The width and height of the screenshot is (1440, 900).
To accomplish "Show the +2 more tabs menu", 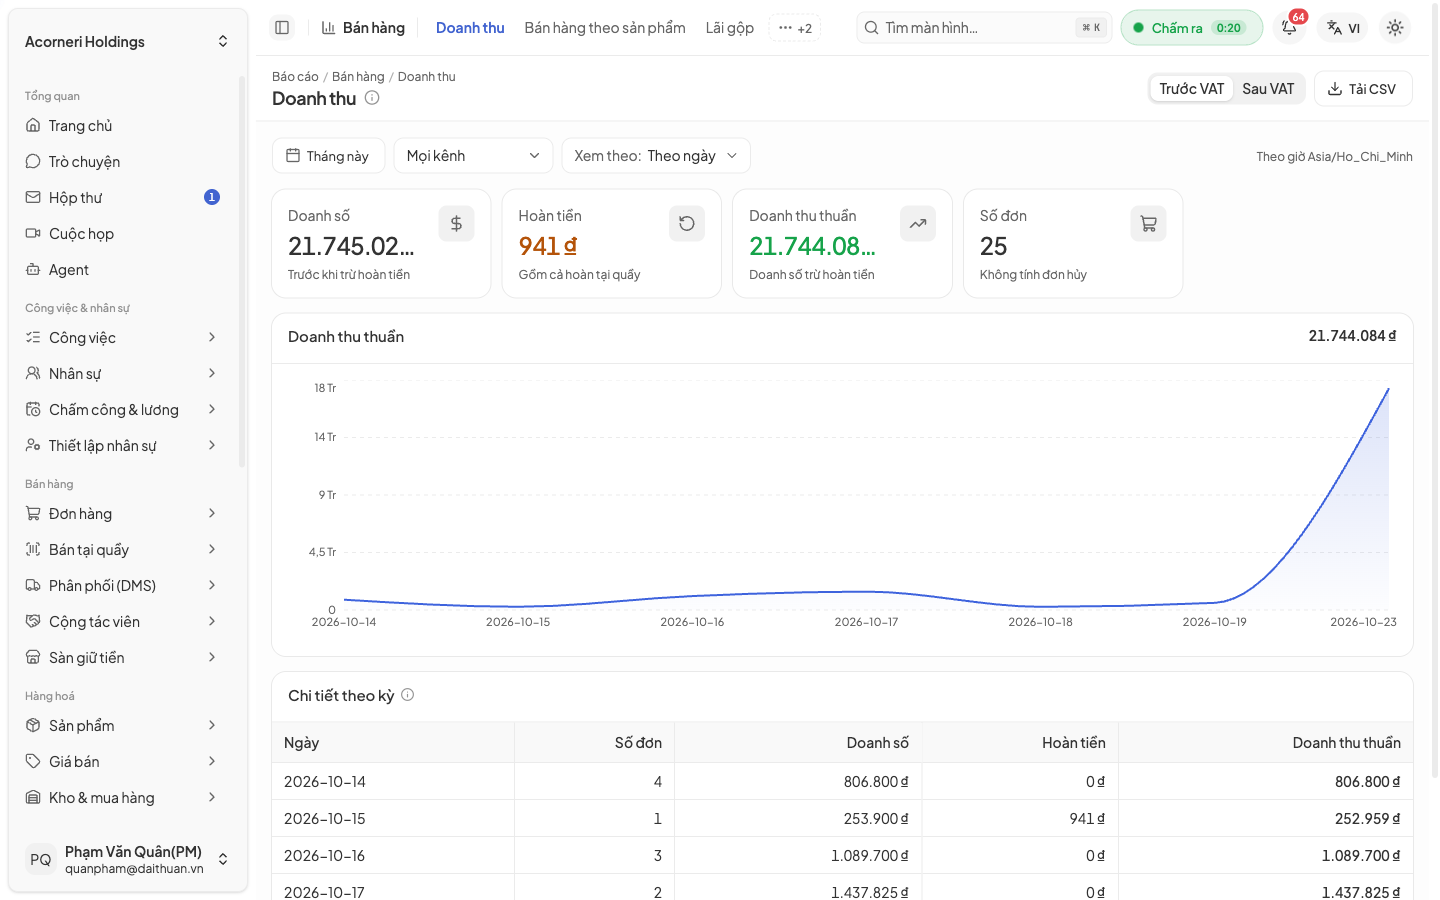I will (795, 28).
